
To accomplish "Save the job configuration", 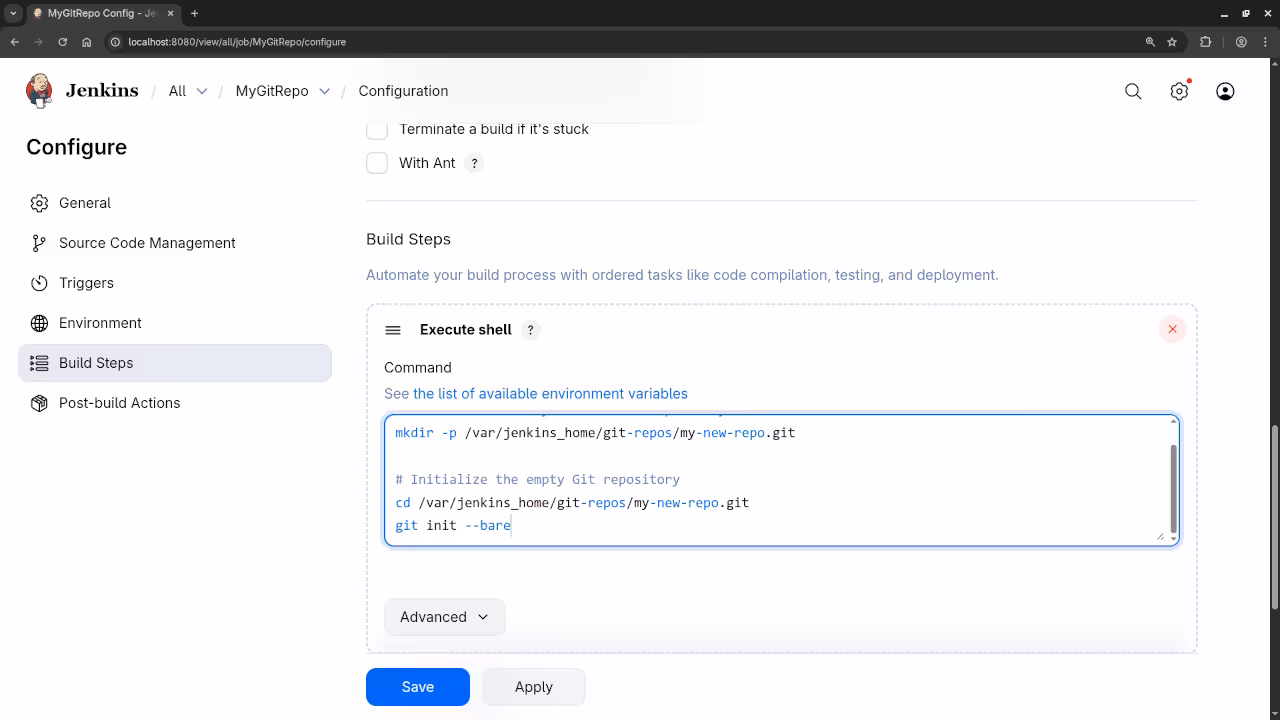I will point(417,687).
